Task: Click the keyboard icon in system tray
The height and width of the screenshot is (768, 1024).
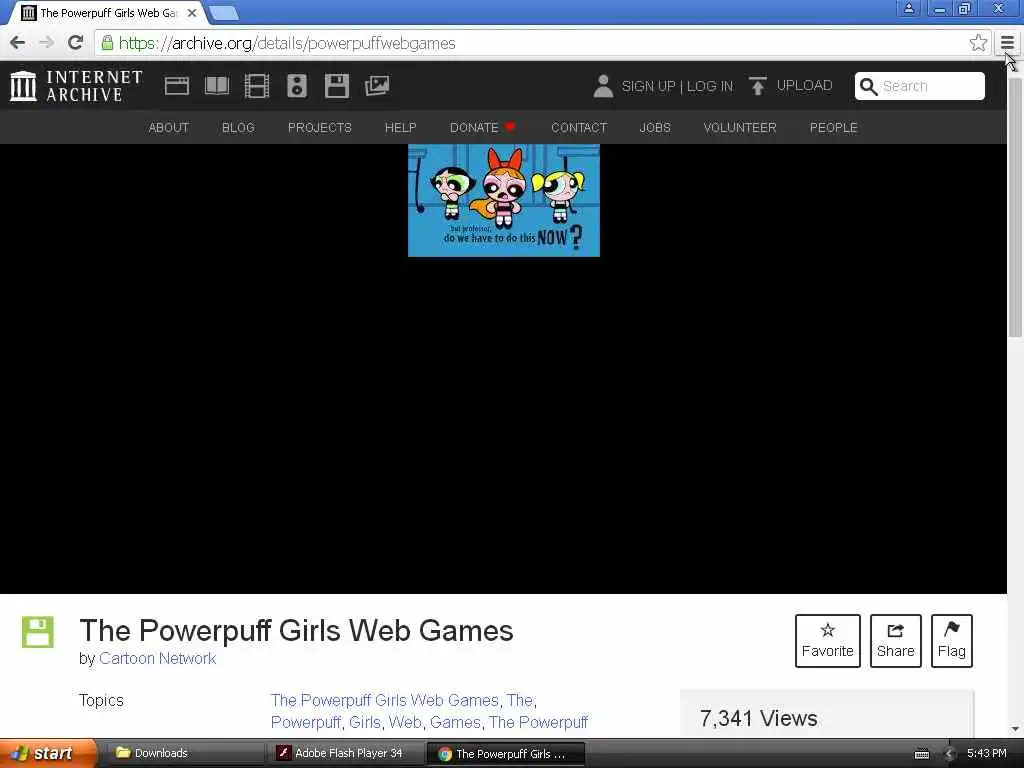Action: 922,754
